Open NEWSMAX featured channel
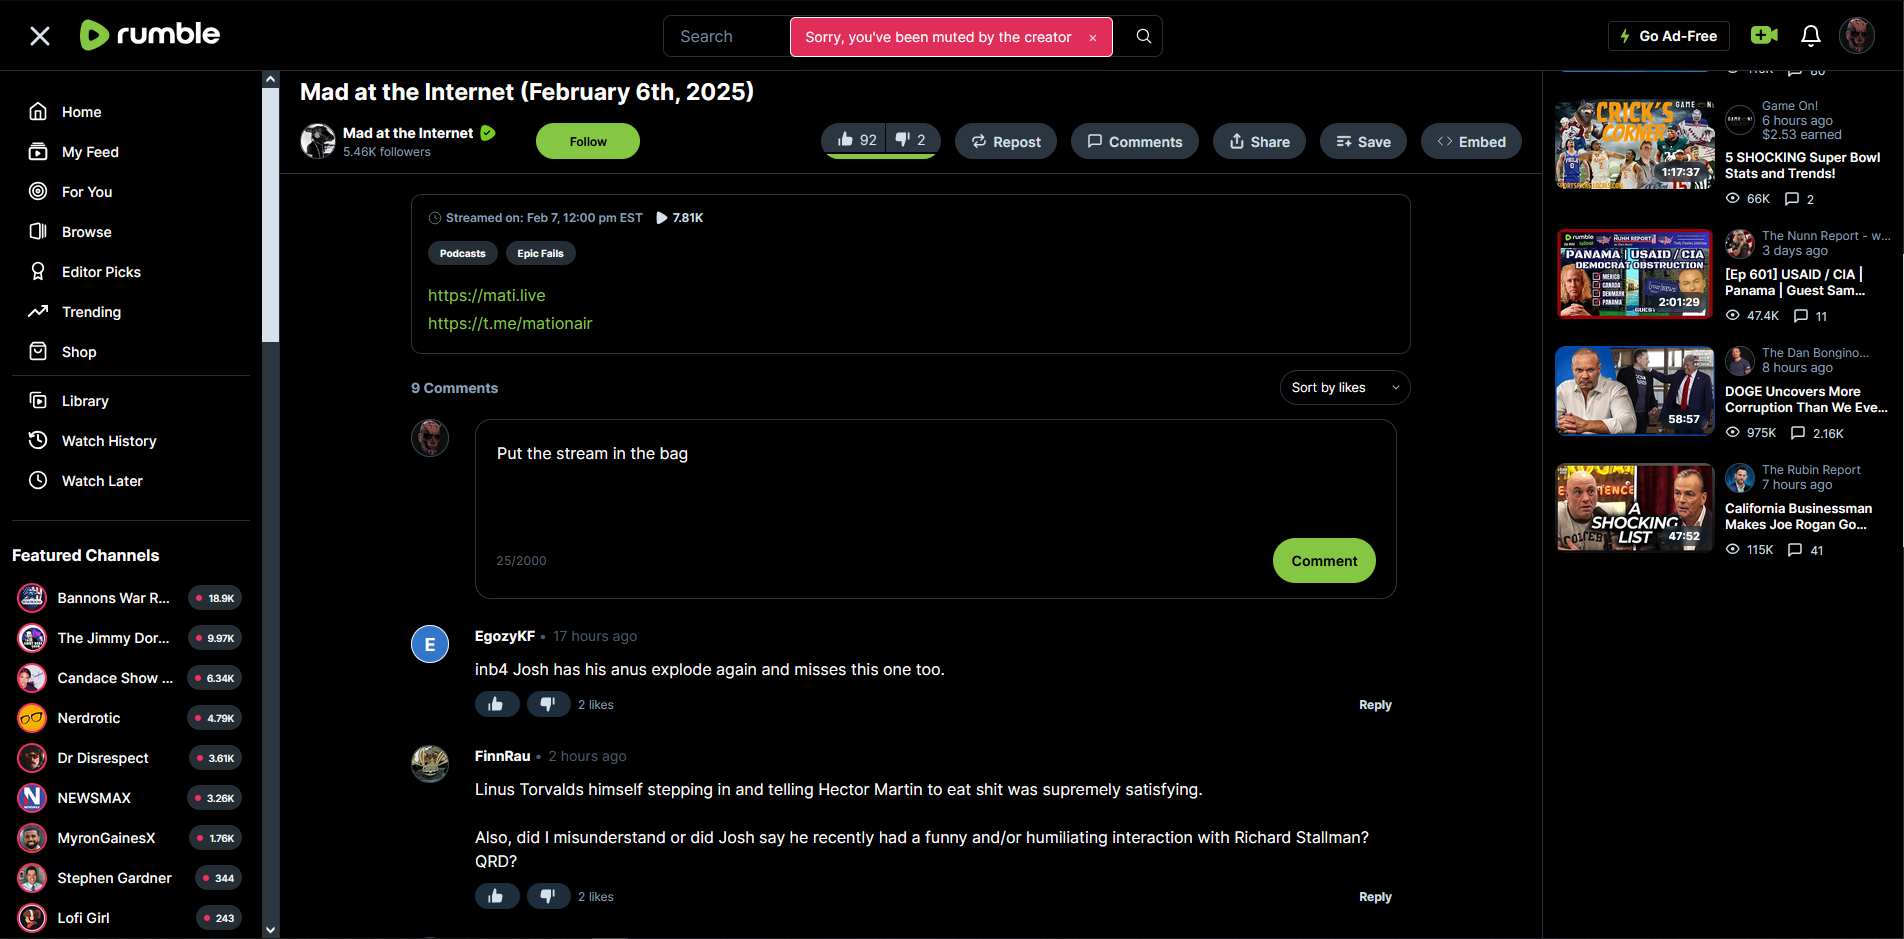Image resolution: width=1904 pixels, height=939 pixels. click(x=130, y=798)
